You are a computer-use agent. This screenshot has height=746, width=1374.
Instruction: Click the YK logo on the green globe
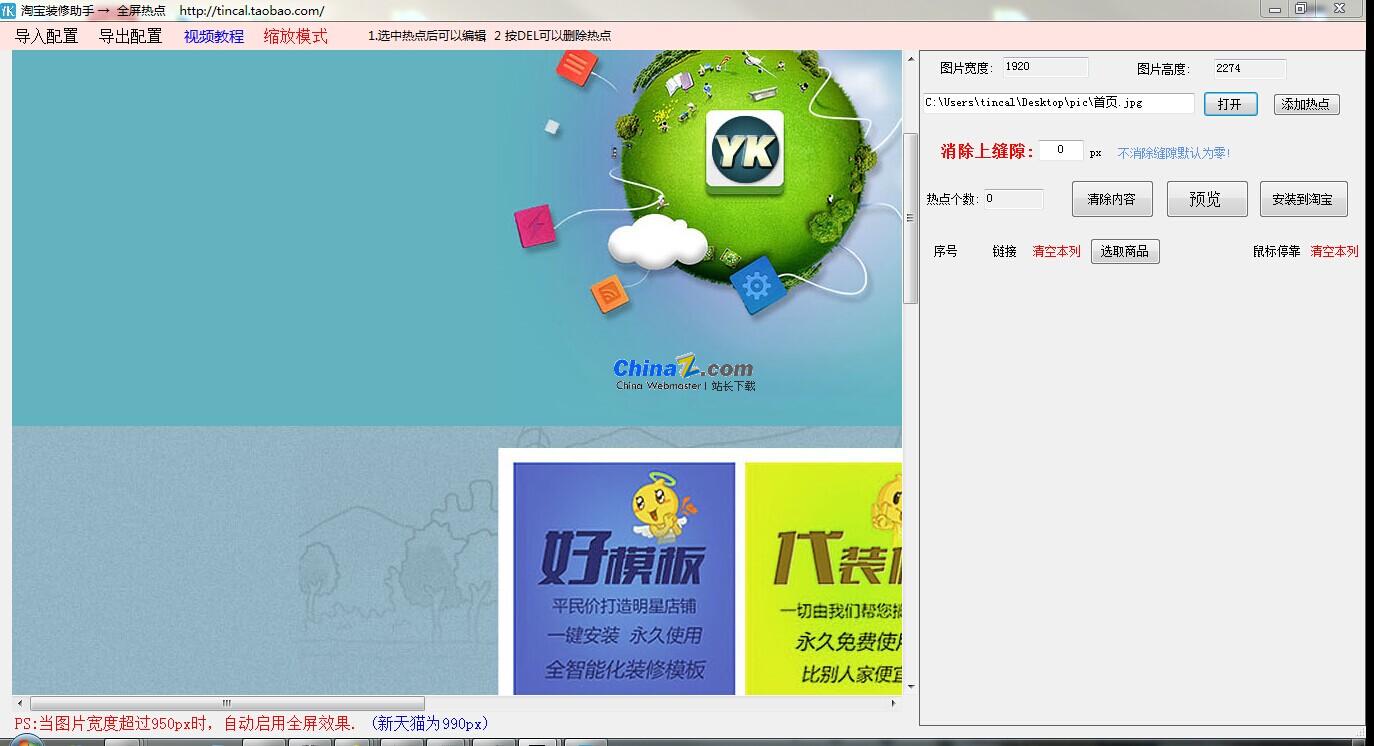point(745,152)
